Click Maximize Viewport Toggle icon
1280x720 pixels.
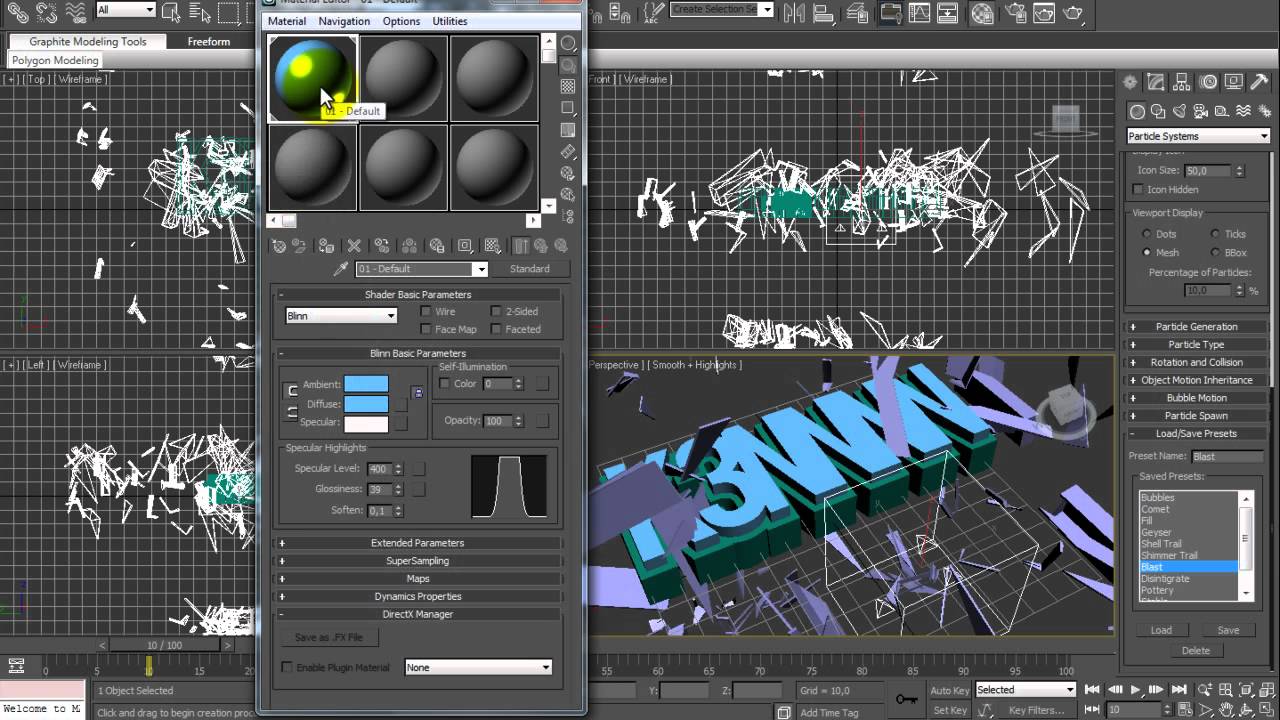(1266, 710)
